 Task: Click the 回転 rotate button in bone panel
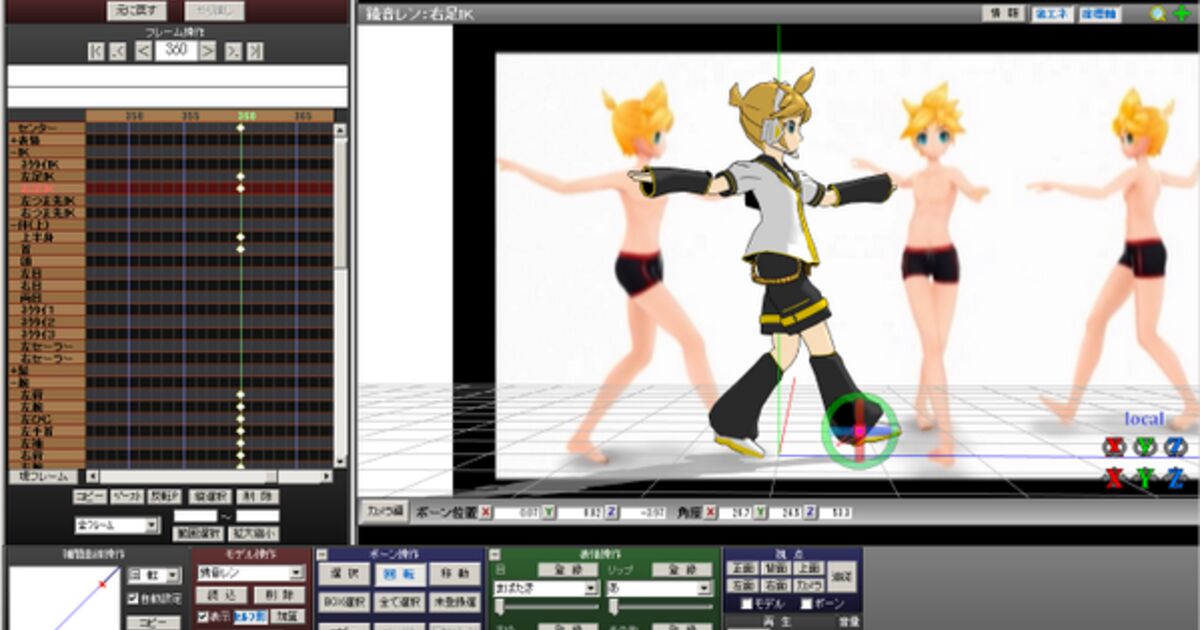click(399, 574)
